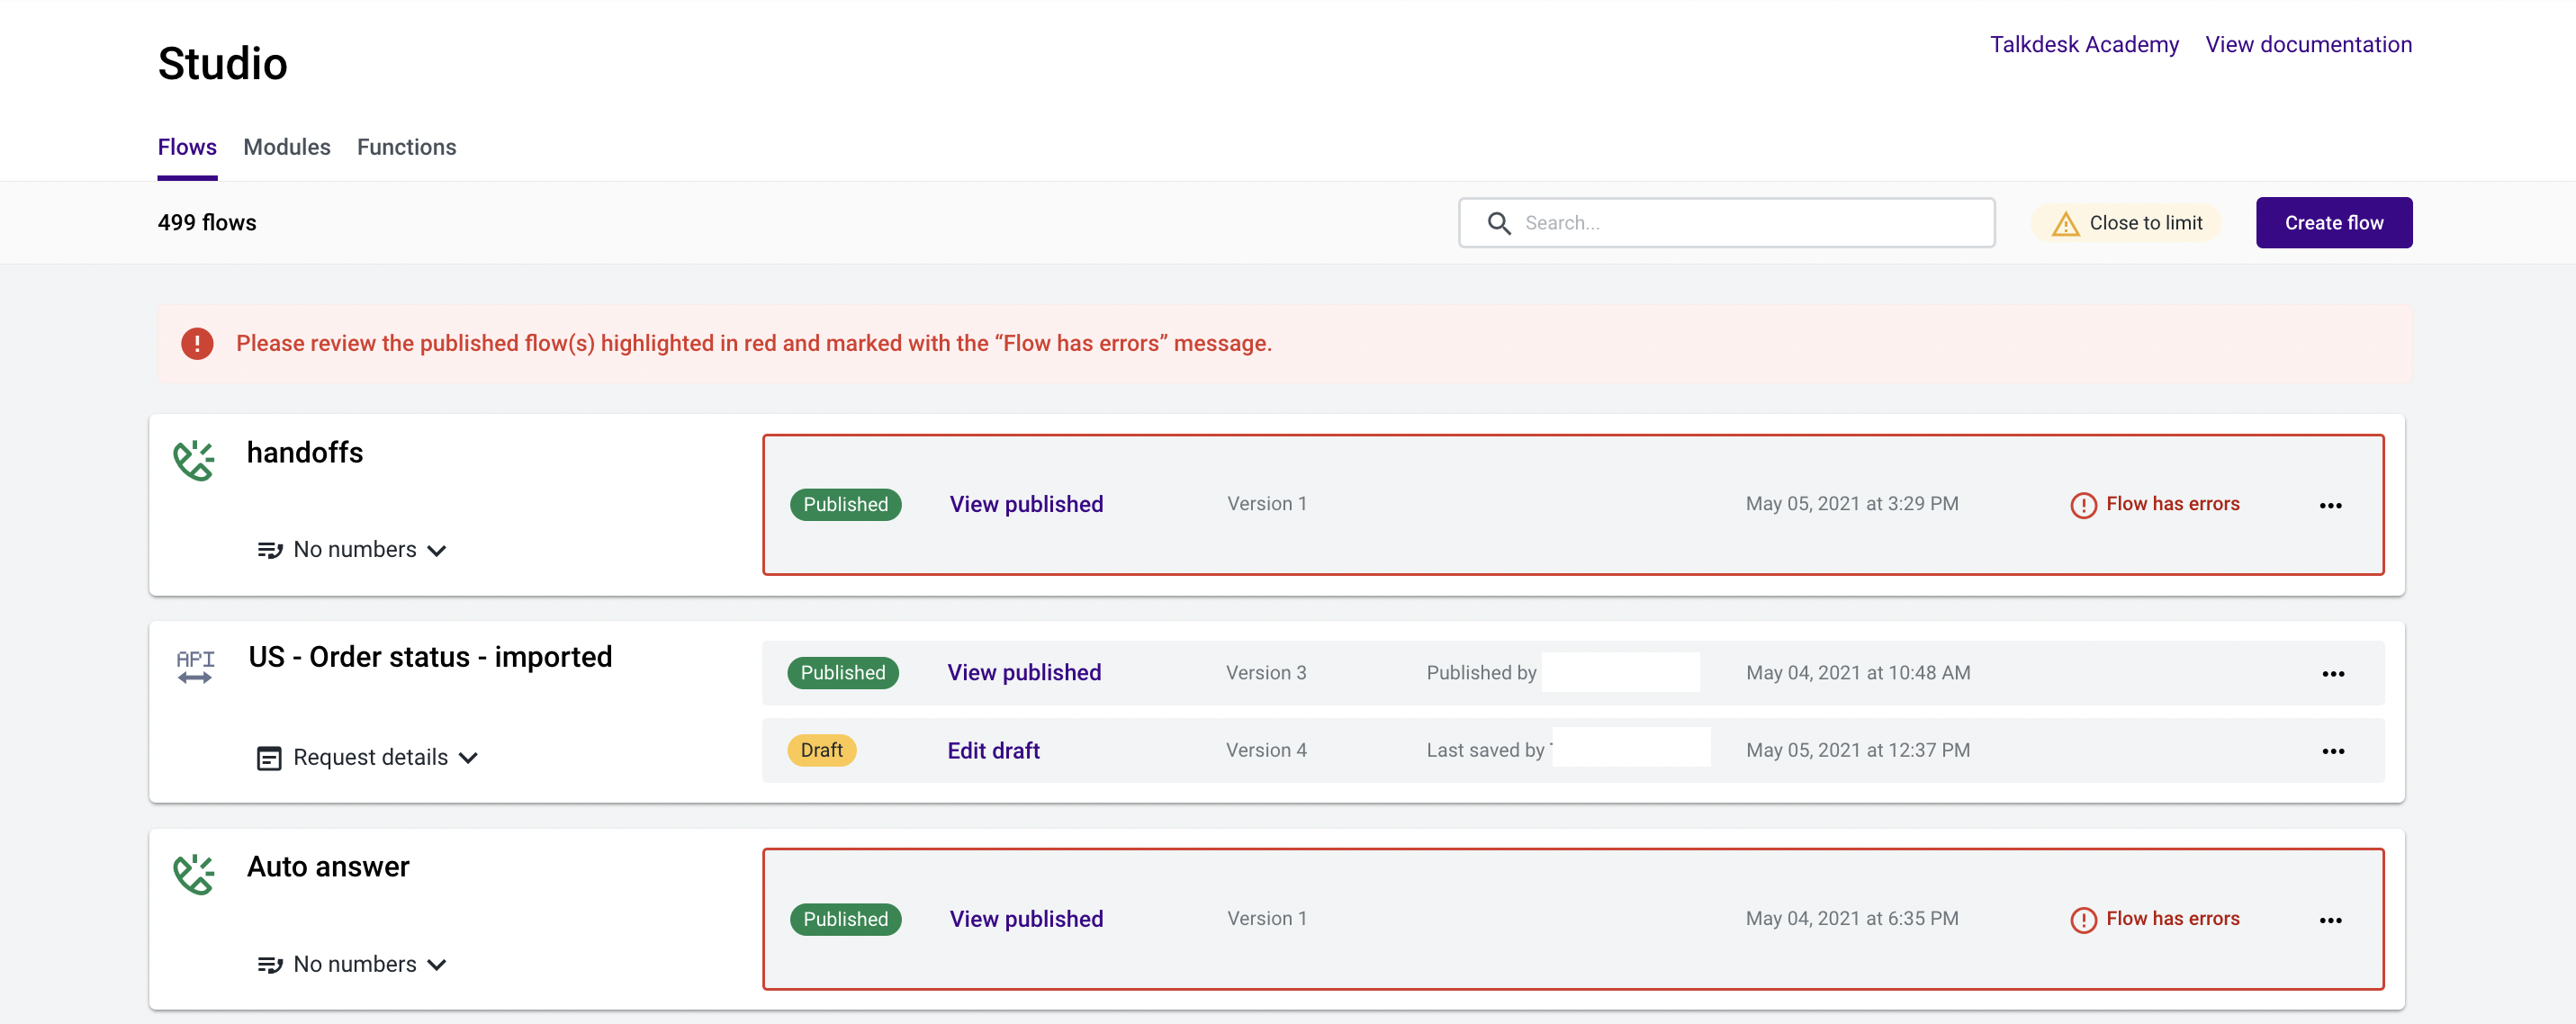
Task: Click the API flow type icon
Action: (195, 666)
